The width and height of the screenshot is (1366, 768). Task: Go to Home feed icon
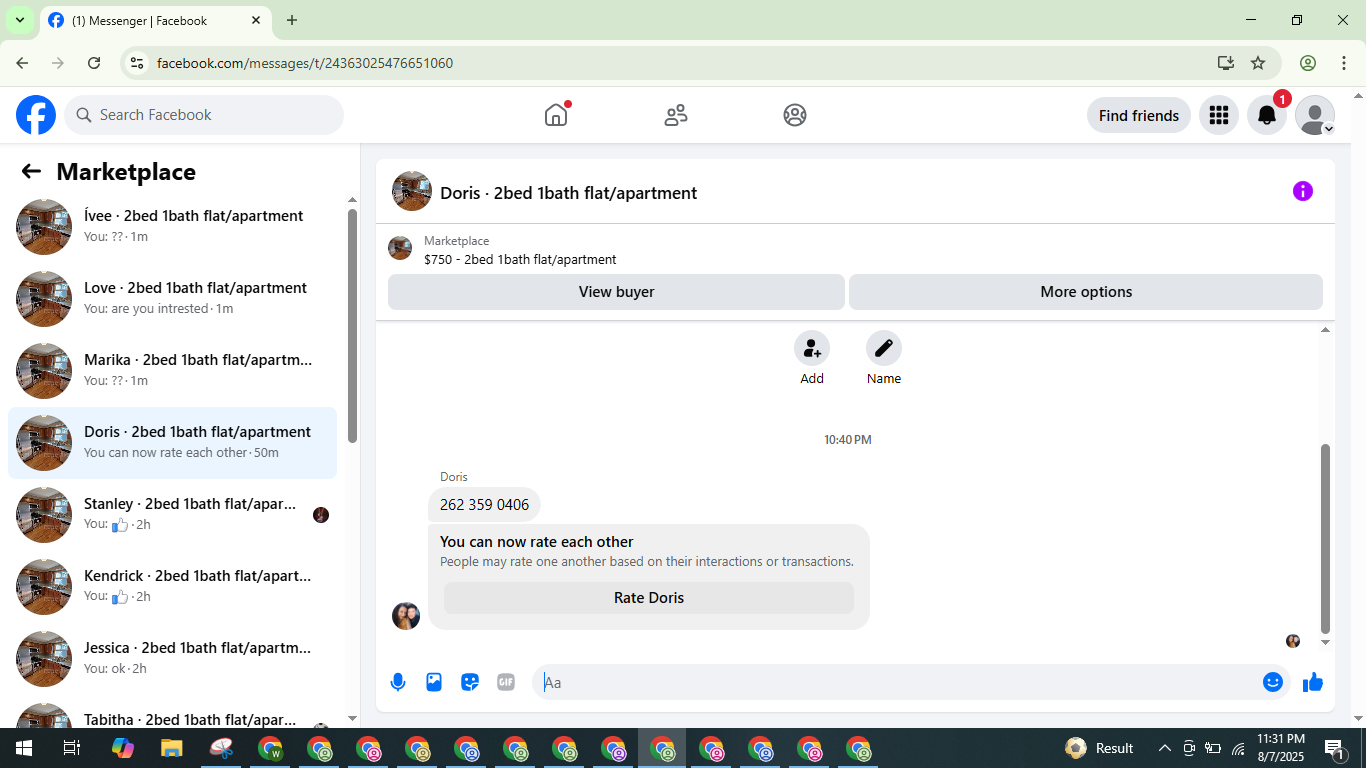click(x=556, y=115)
